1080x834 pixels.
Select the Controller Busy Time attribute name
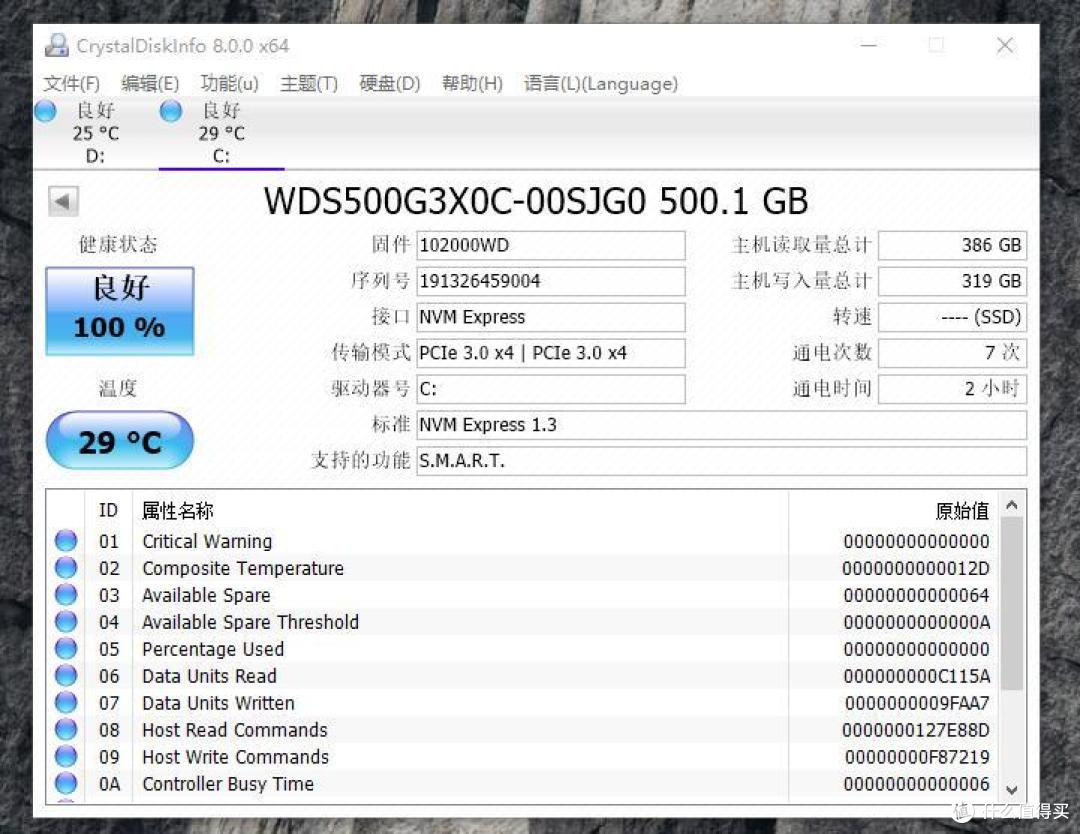[228, 784]
